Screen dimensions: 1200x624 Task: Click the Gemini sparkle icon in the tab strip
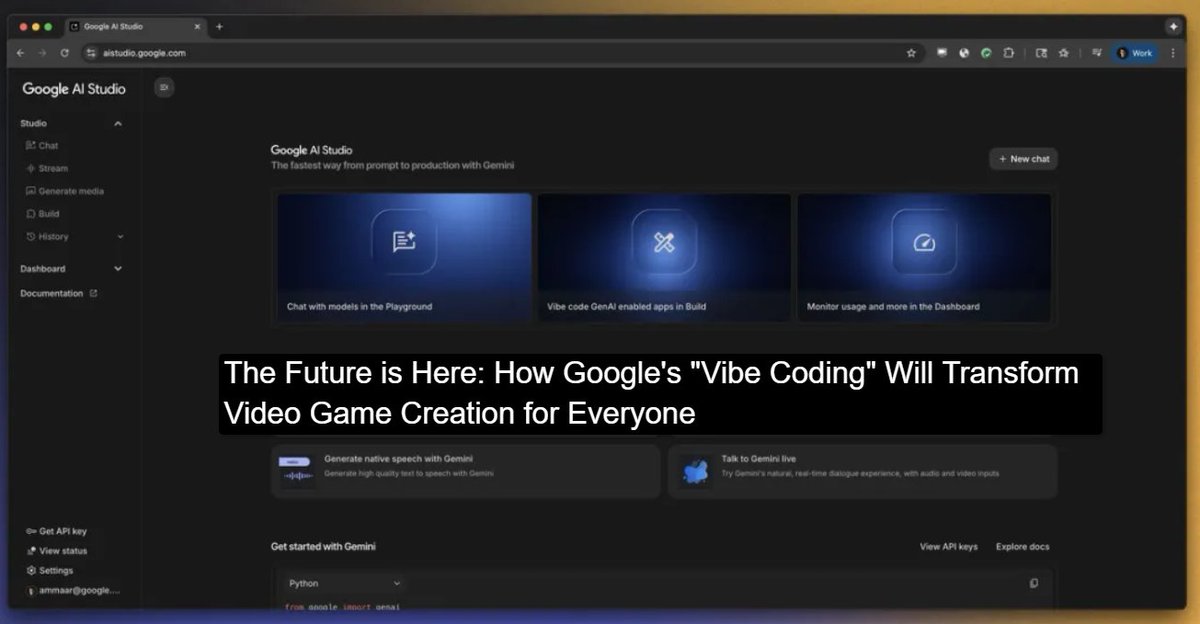pyautogui.click(x=1173, y=26)
